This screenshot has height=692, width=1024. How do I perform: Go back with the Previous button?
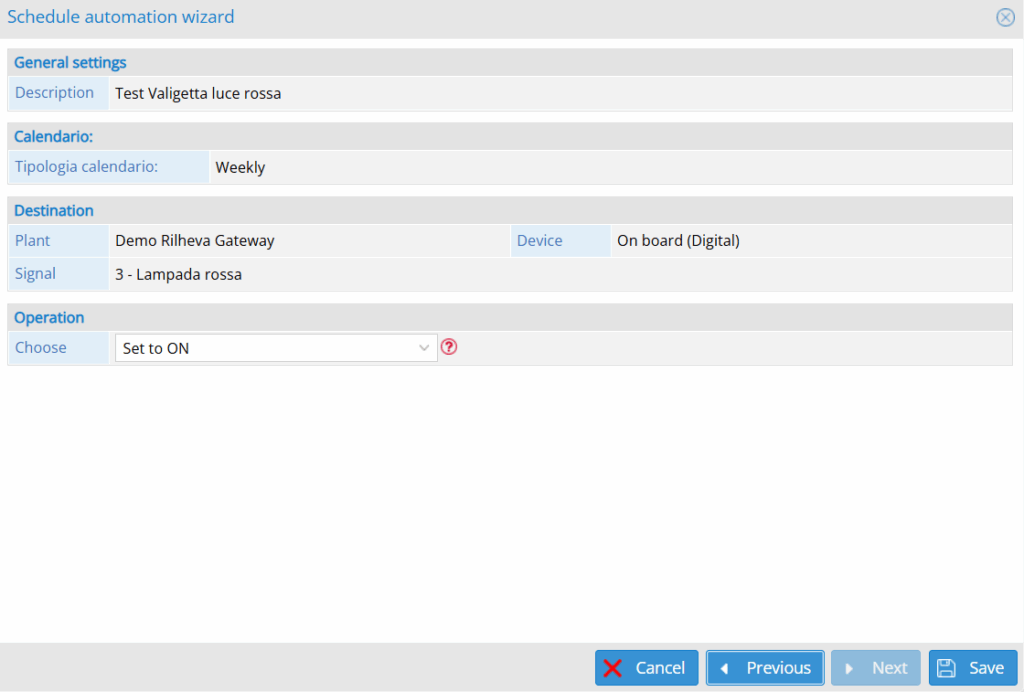pyautogui.click(x=765, y=667)
